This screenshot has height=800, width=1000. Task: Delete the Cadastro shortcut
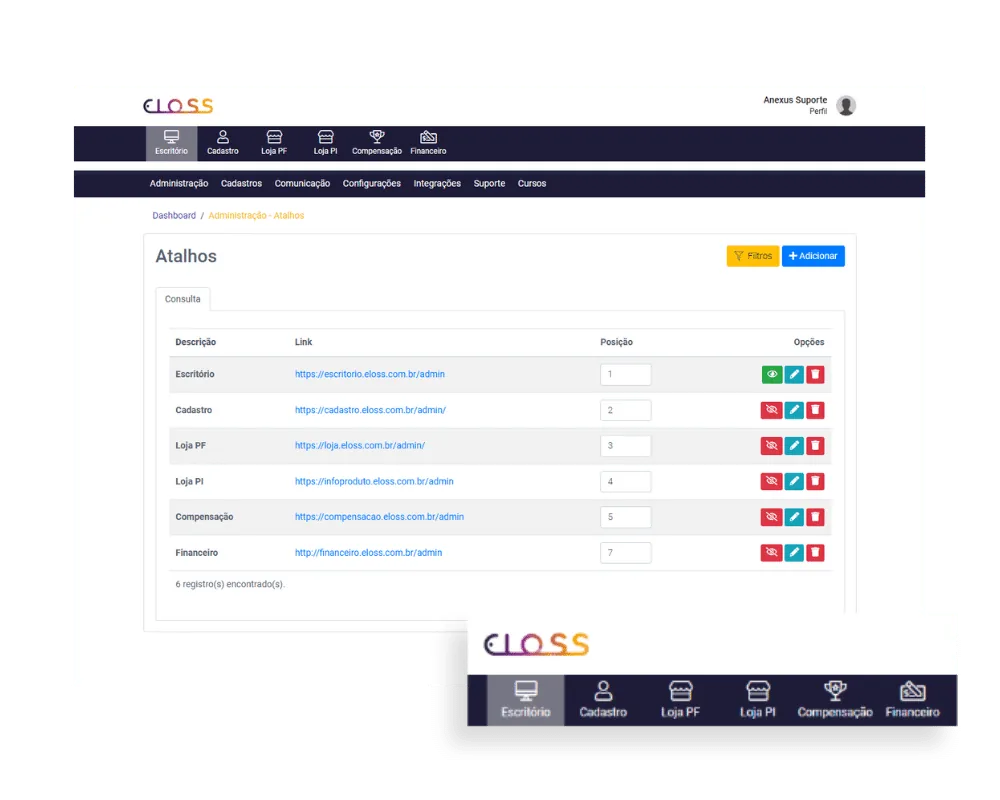click(x=815, y=410)
